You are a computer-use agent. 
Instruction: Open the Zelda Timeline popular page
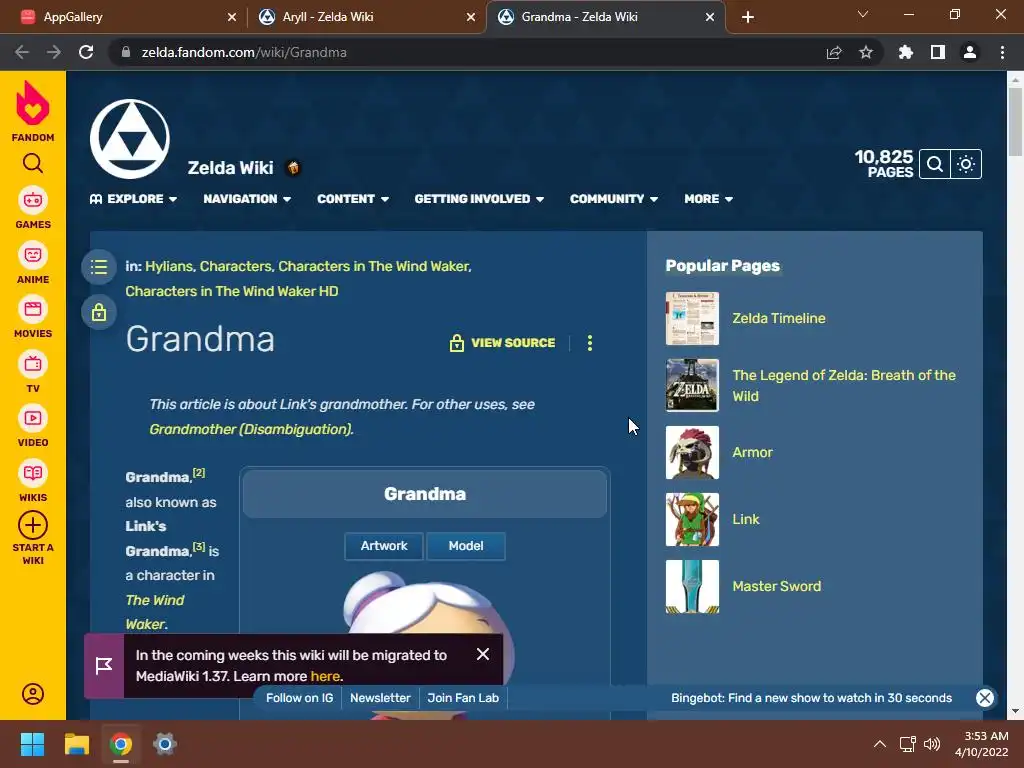click(778, 318)
